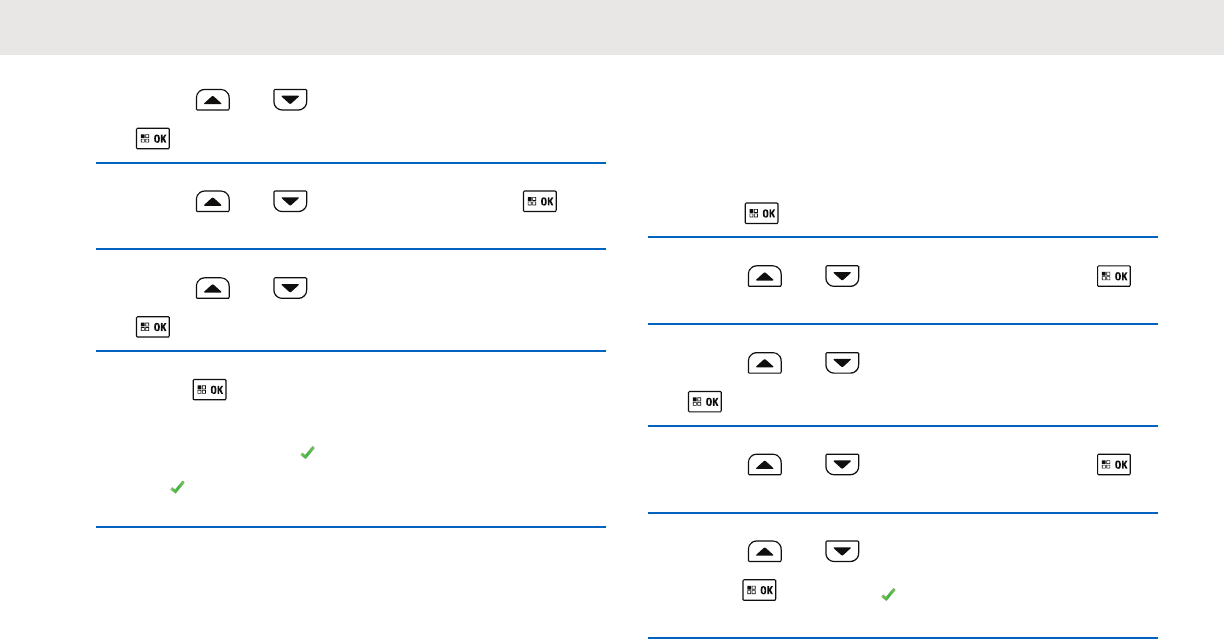Click the green checkmark in the bottom-right step
The height and width of the screenshot is (639, 1224).
[885, 594]
